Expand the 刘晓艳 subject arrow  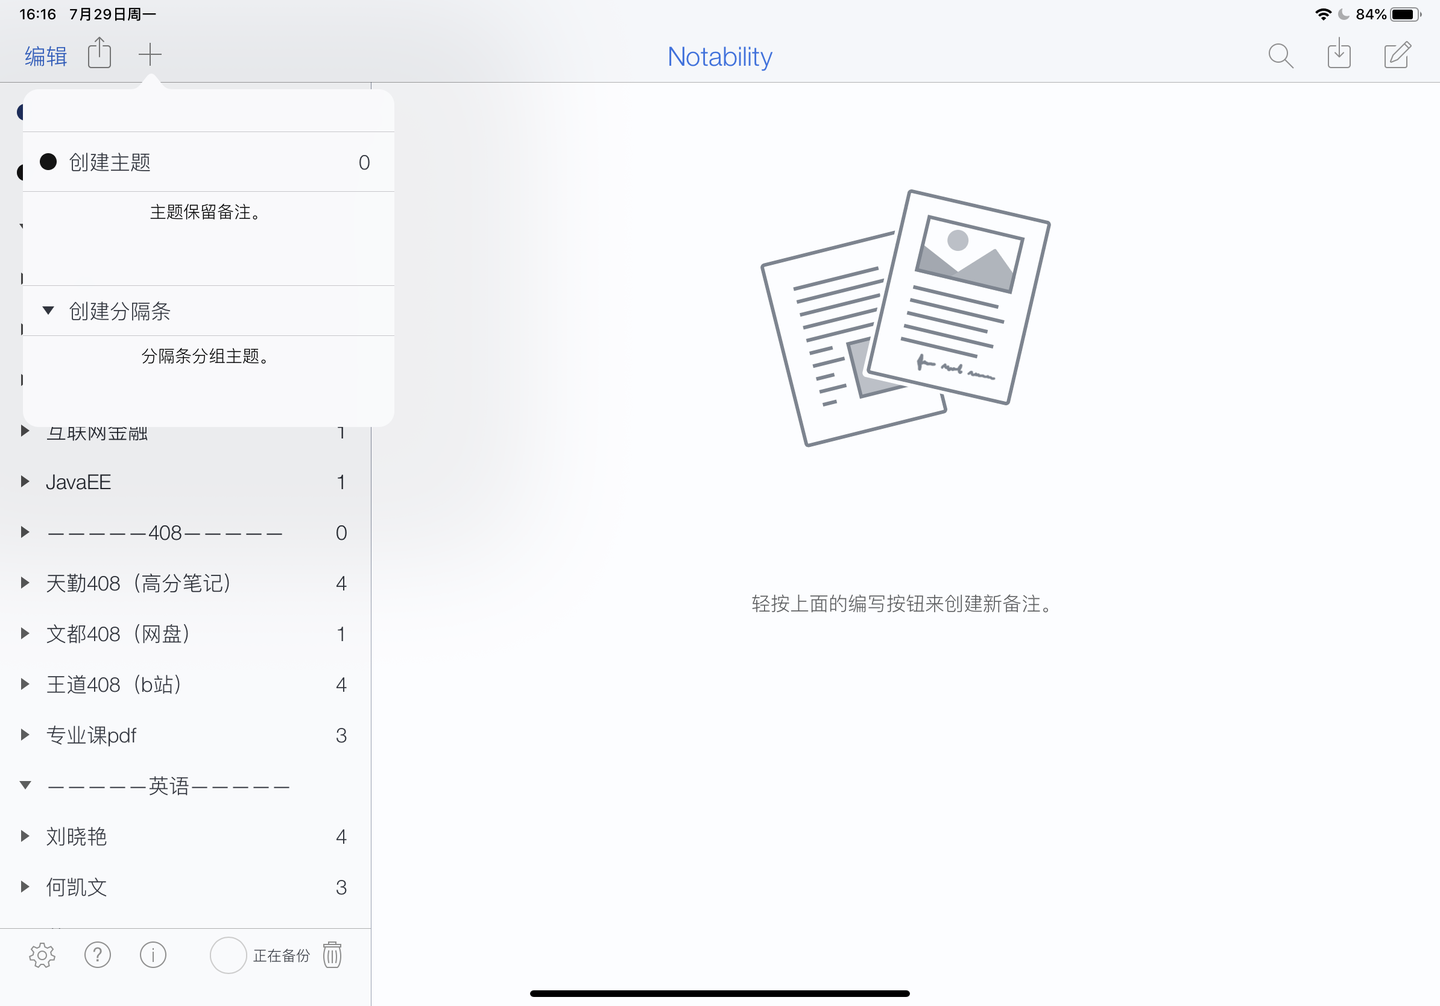tap(25, 836)
